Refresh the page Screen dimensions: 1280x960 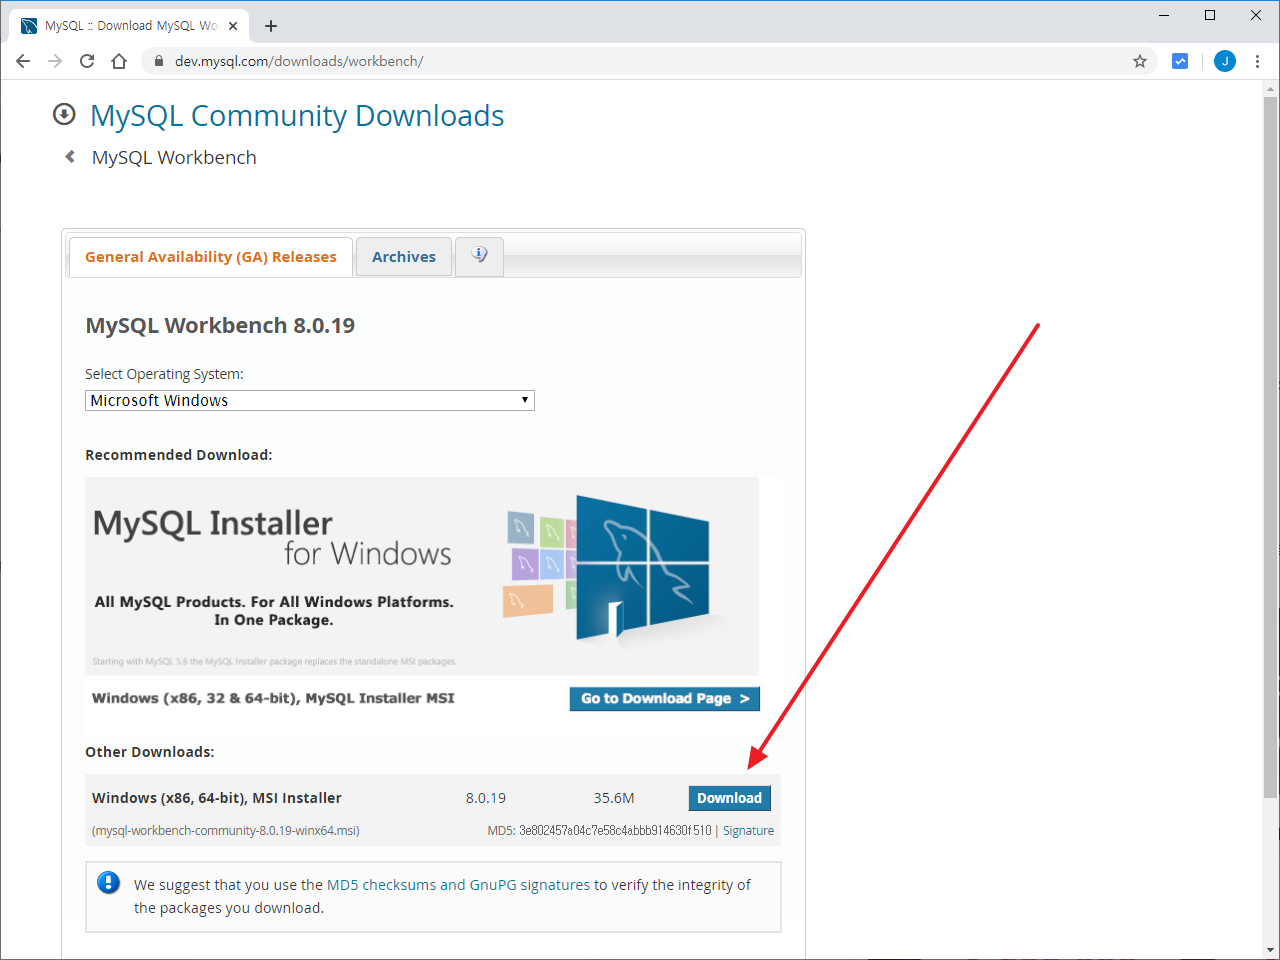[x=87, y=61]
